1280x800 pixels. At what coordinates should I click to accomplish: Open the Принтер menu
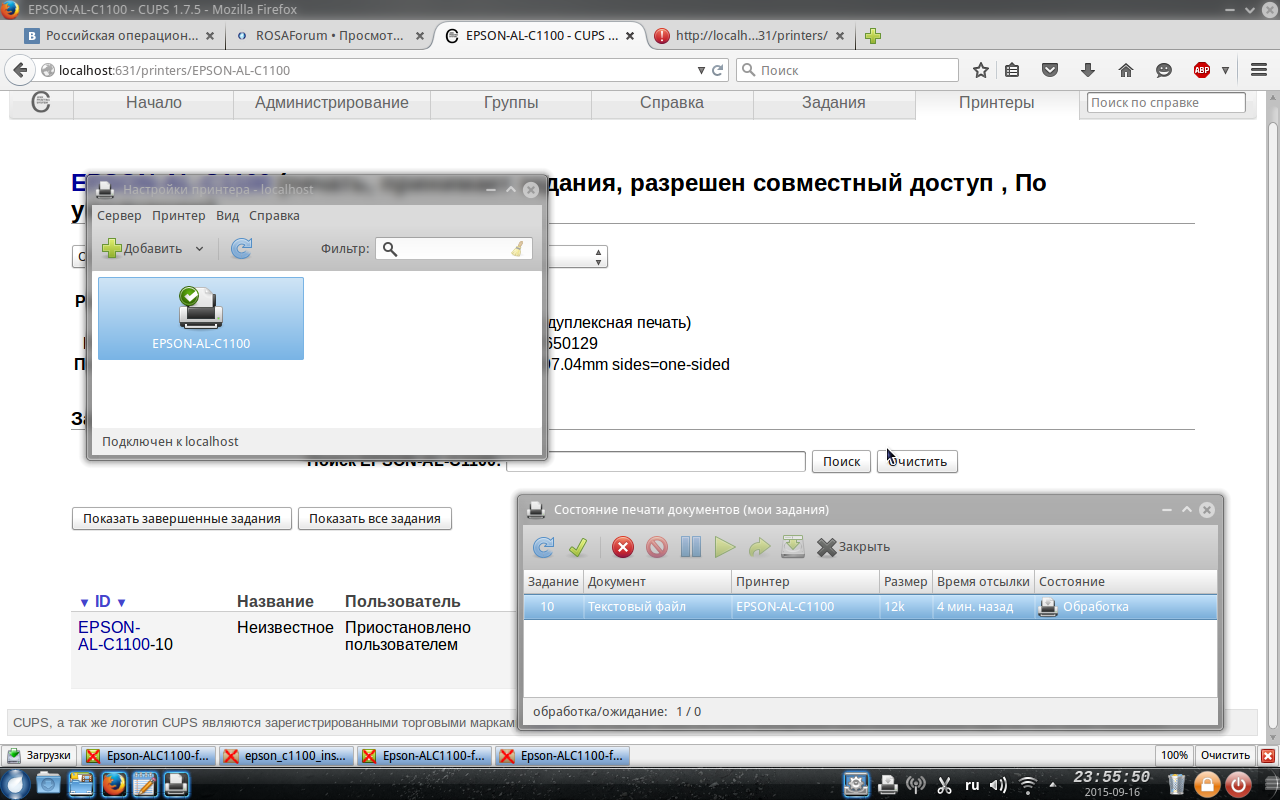pos(179,216)
